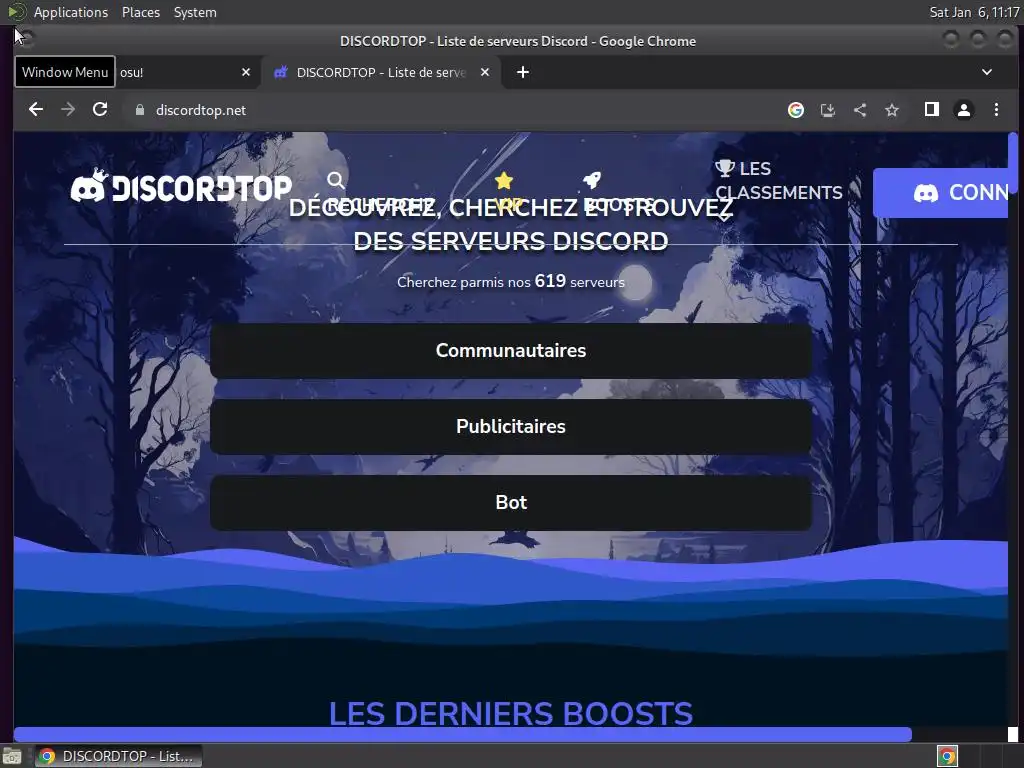Viewport: 1024px width, 768px height.
Task: Bookmark this page with the star icon
Action: pyautogui.click(x=891, y=110)
